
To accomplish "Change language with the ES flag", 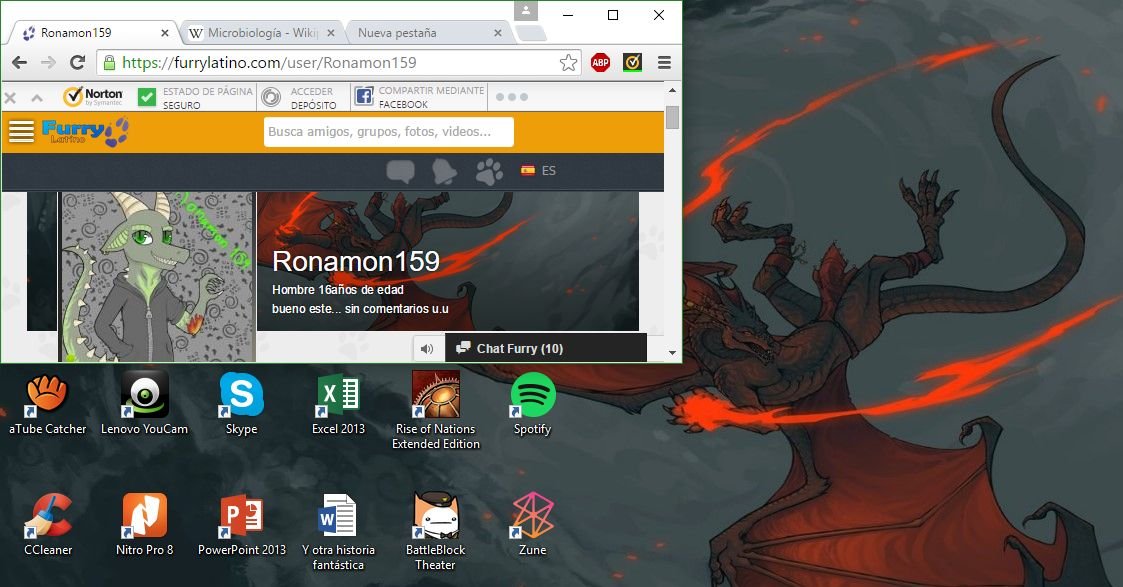I will pyautogui.click(x=538, y=170).
